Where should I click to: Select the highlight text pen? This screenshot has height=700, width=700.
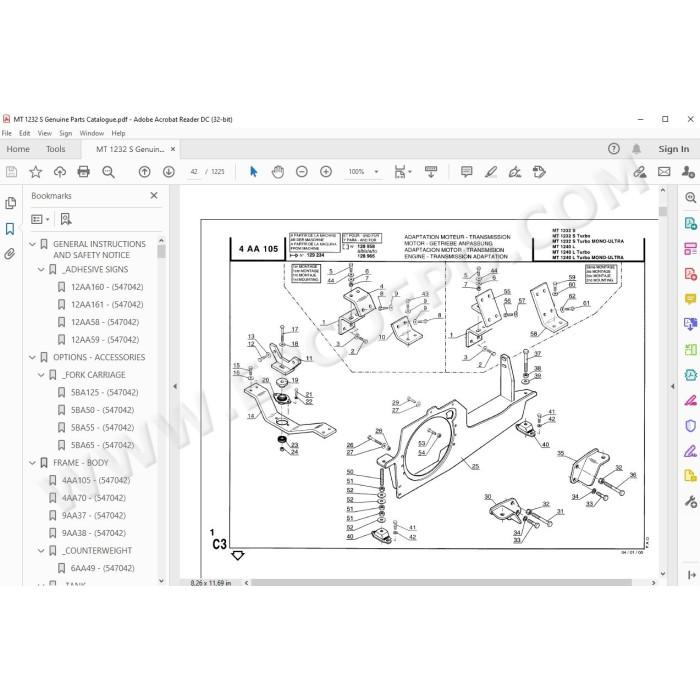point(491,172)
